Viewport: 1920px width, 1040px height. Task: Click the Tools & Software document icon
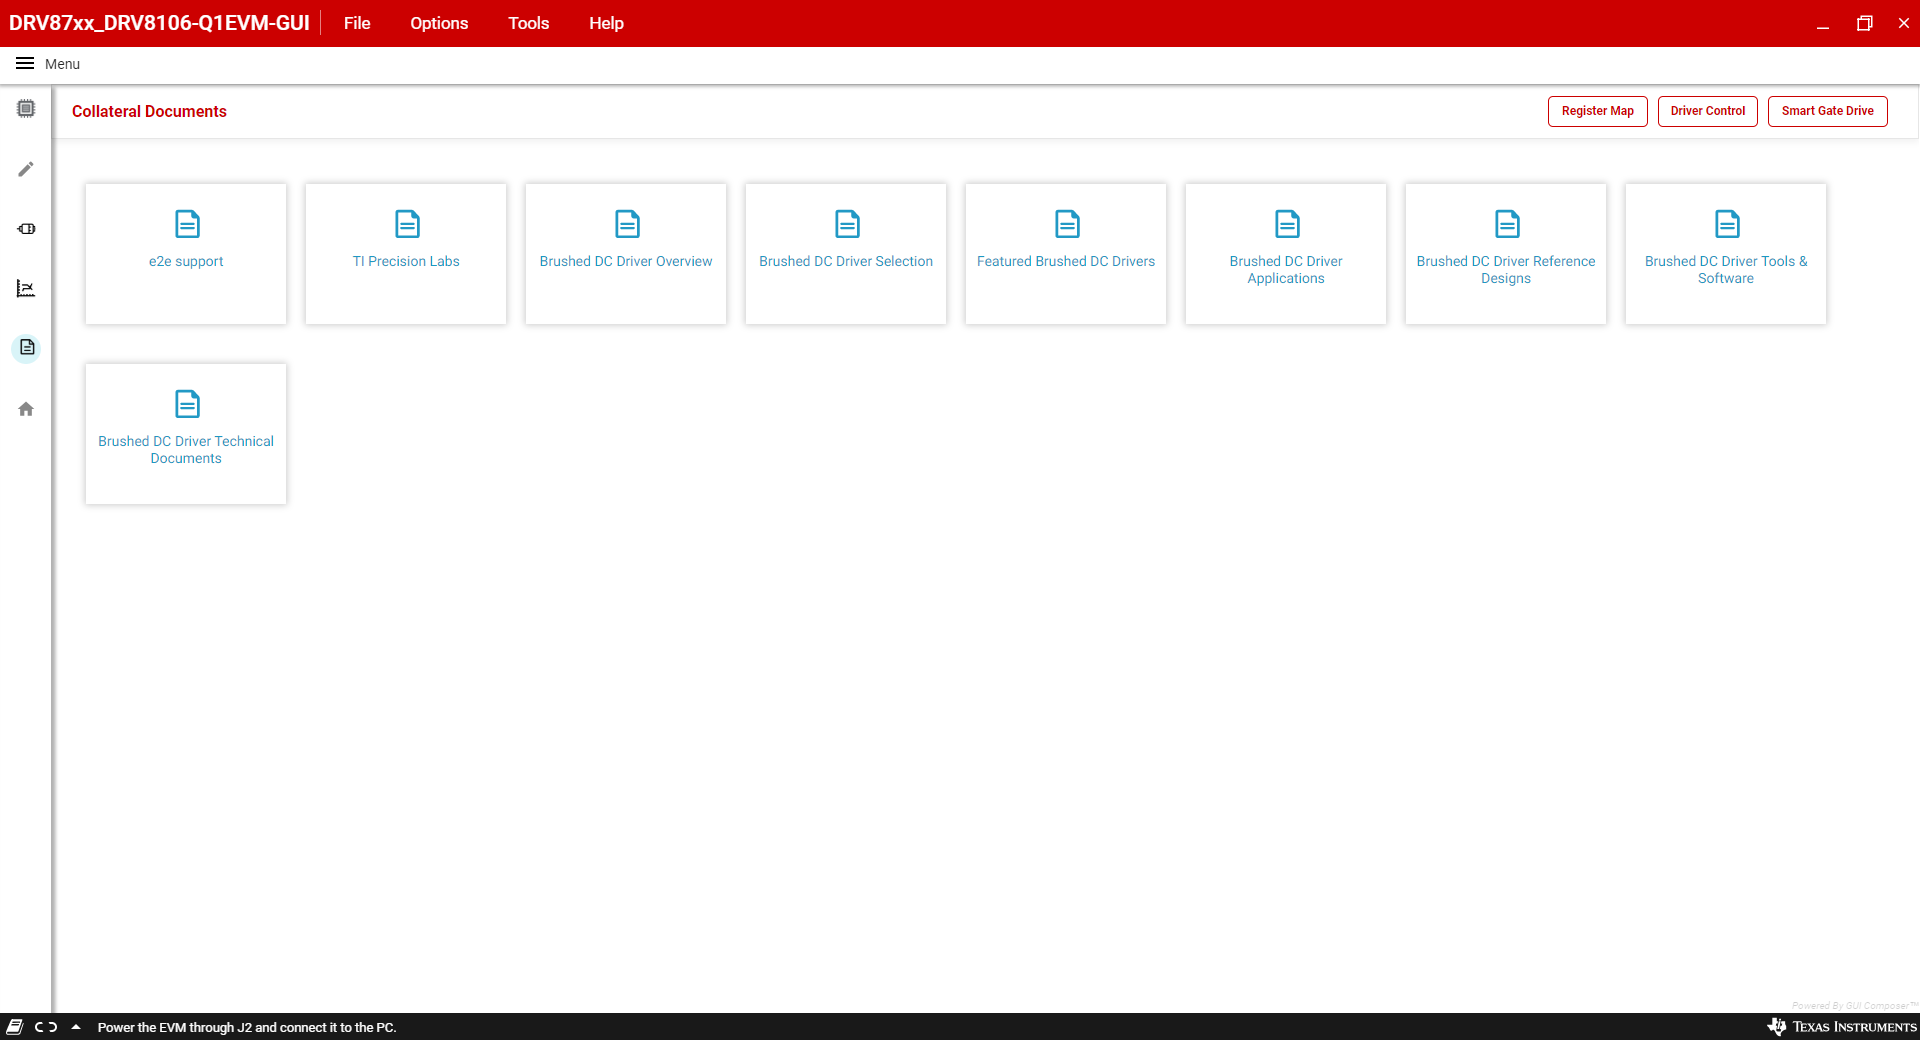pos(1727,224)
